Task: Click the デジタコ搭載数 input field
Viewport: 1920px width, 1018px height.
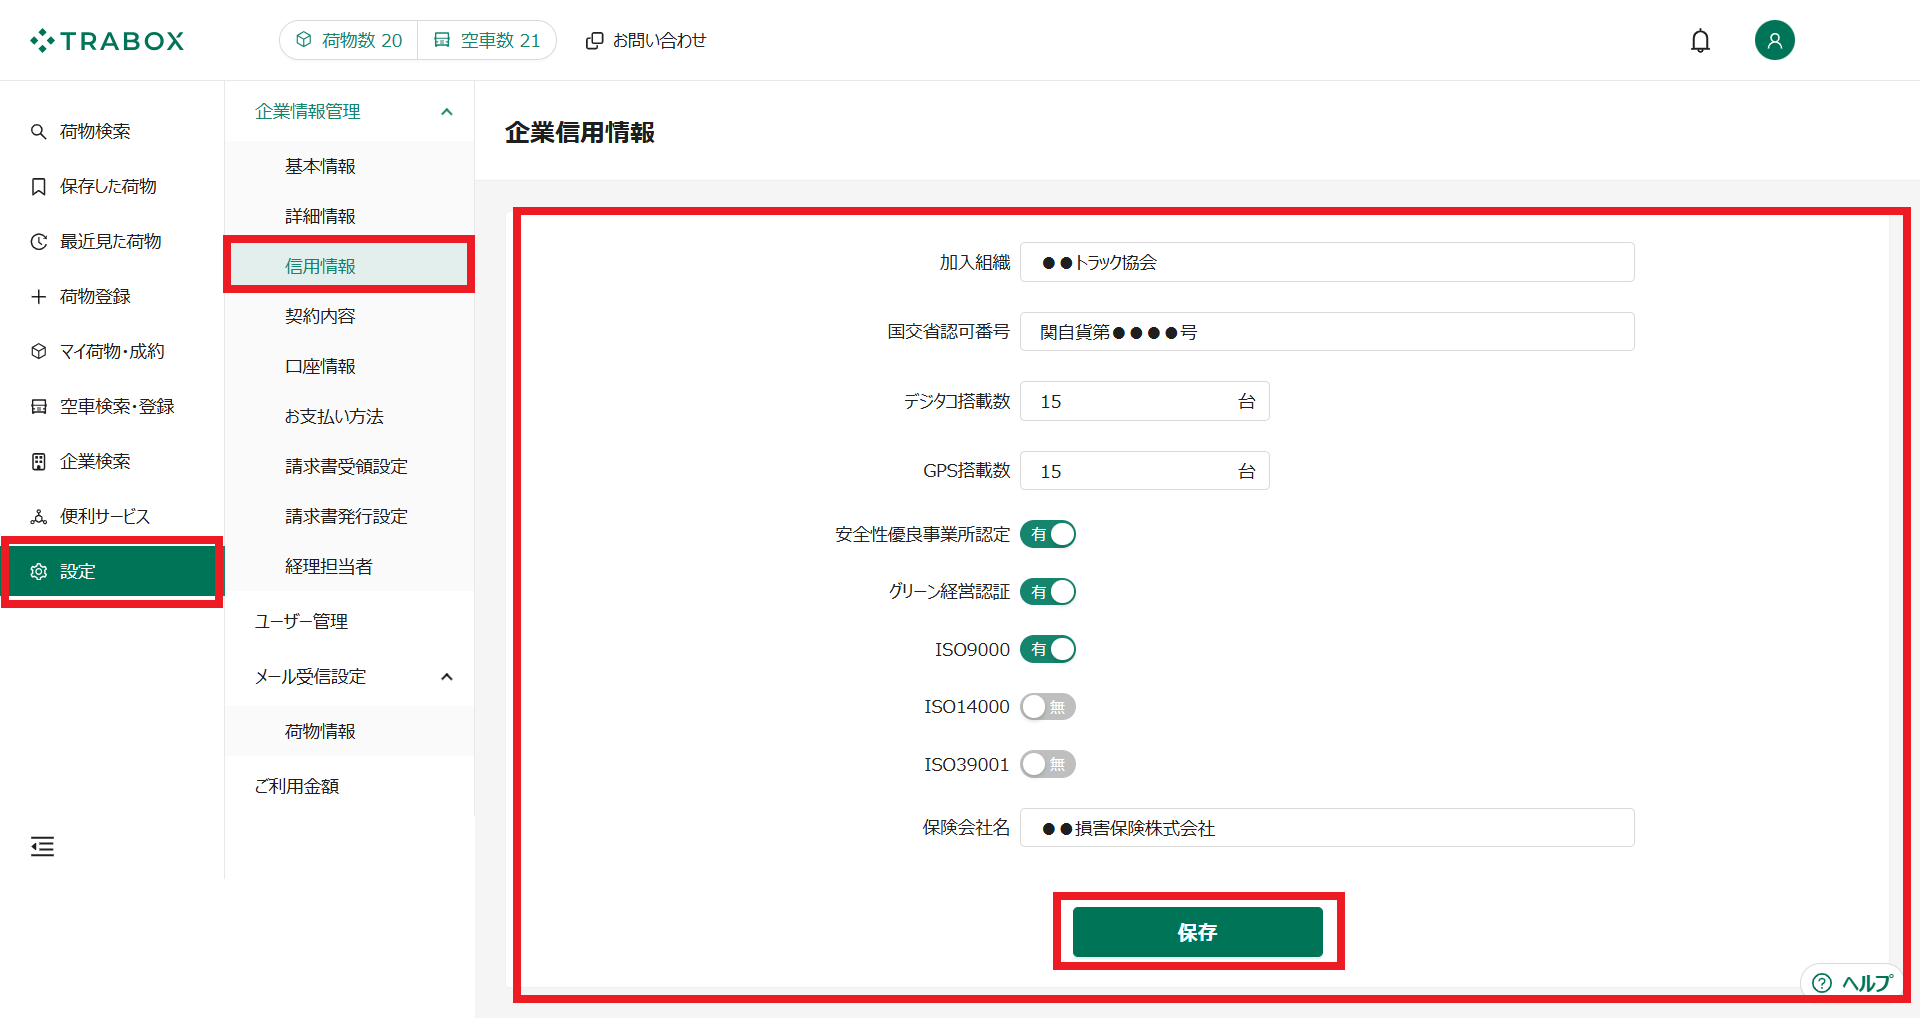Action: (x=1145, y=401)
